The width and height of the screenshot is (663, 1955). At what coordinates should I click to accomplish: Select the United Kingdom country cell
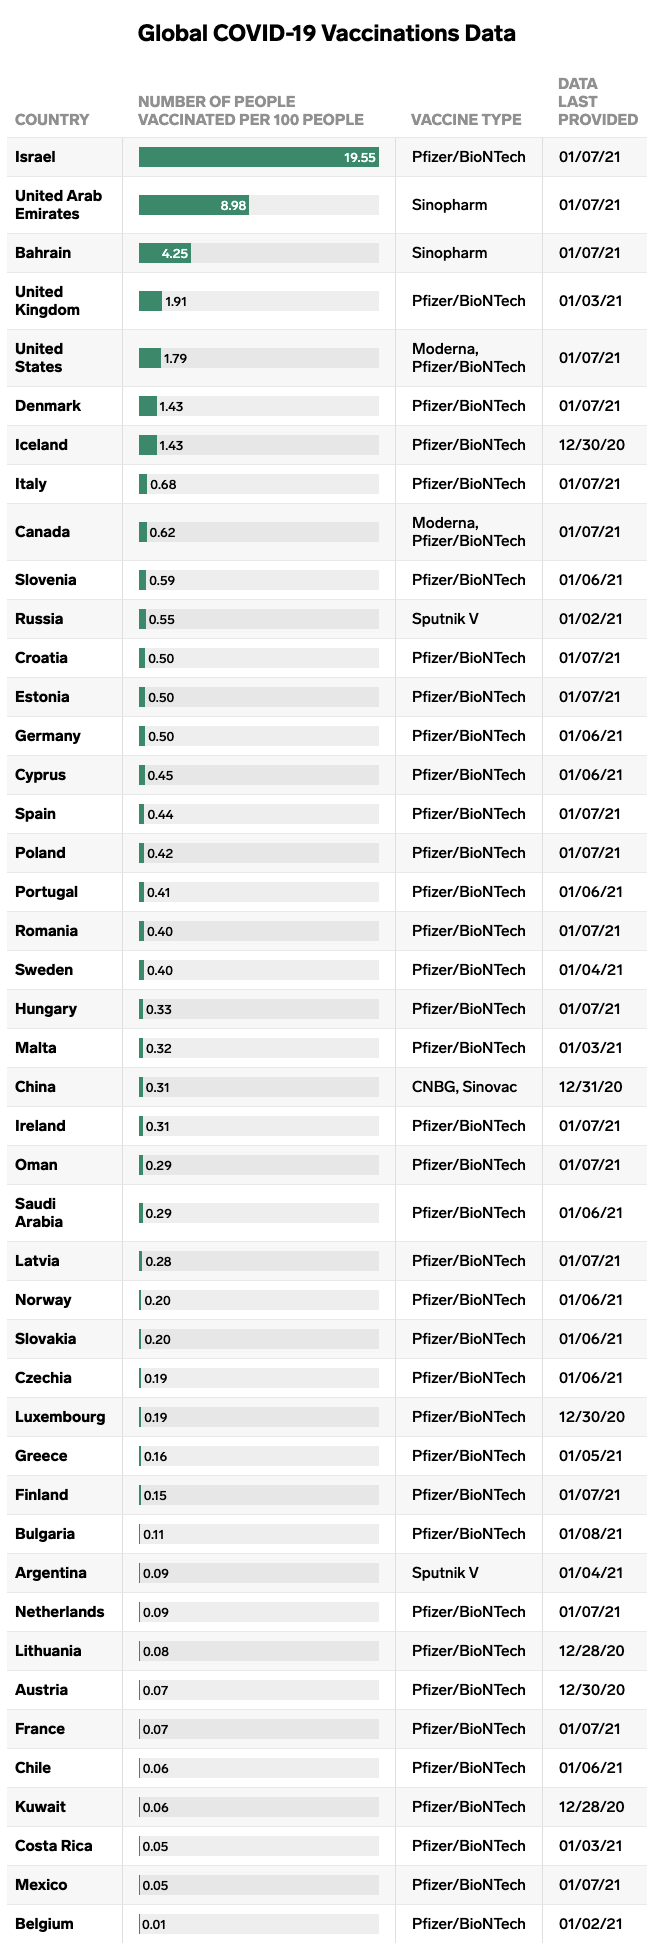click(47, 301)
